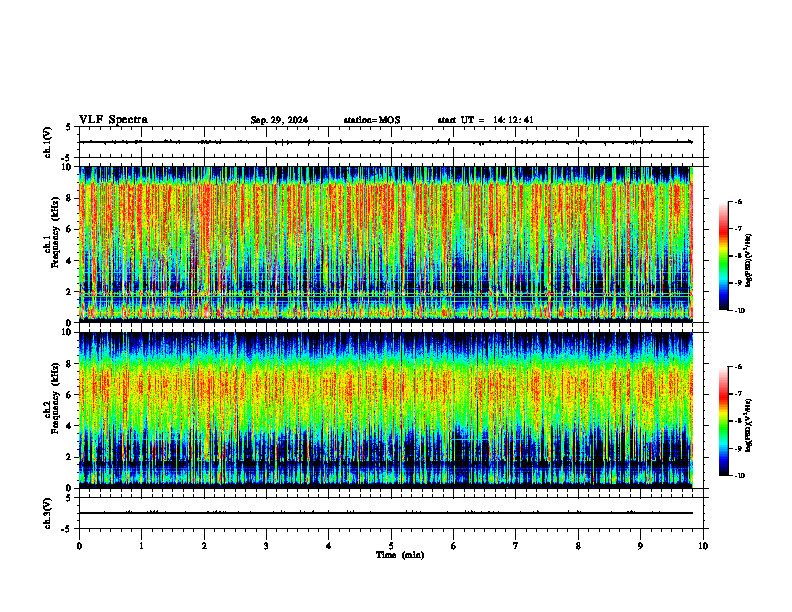Click the 'Time (min)' axis label
The image size is (792, 612).
coord(400,555)
